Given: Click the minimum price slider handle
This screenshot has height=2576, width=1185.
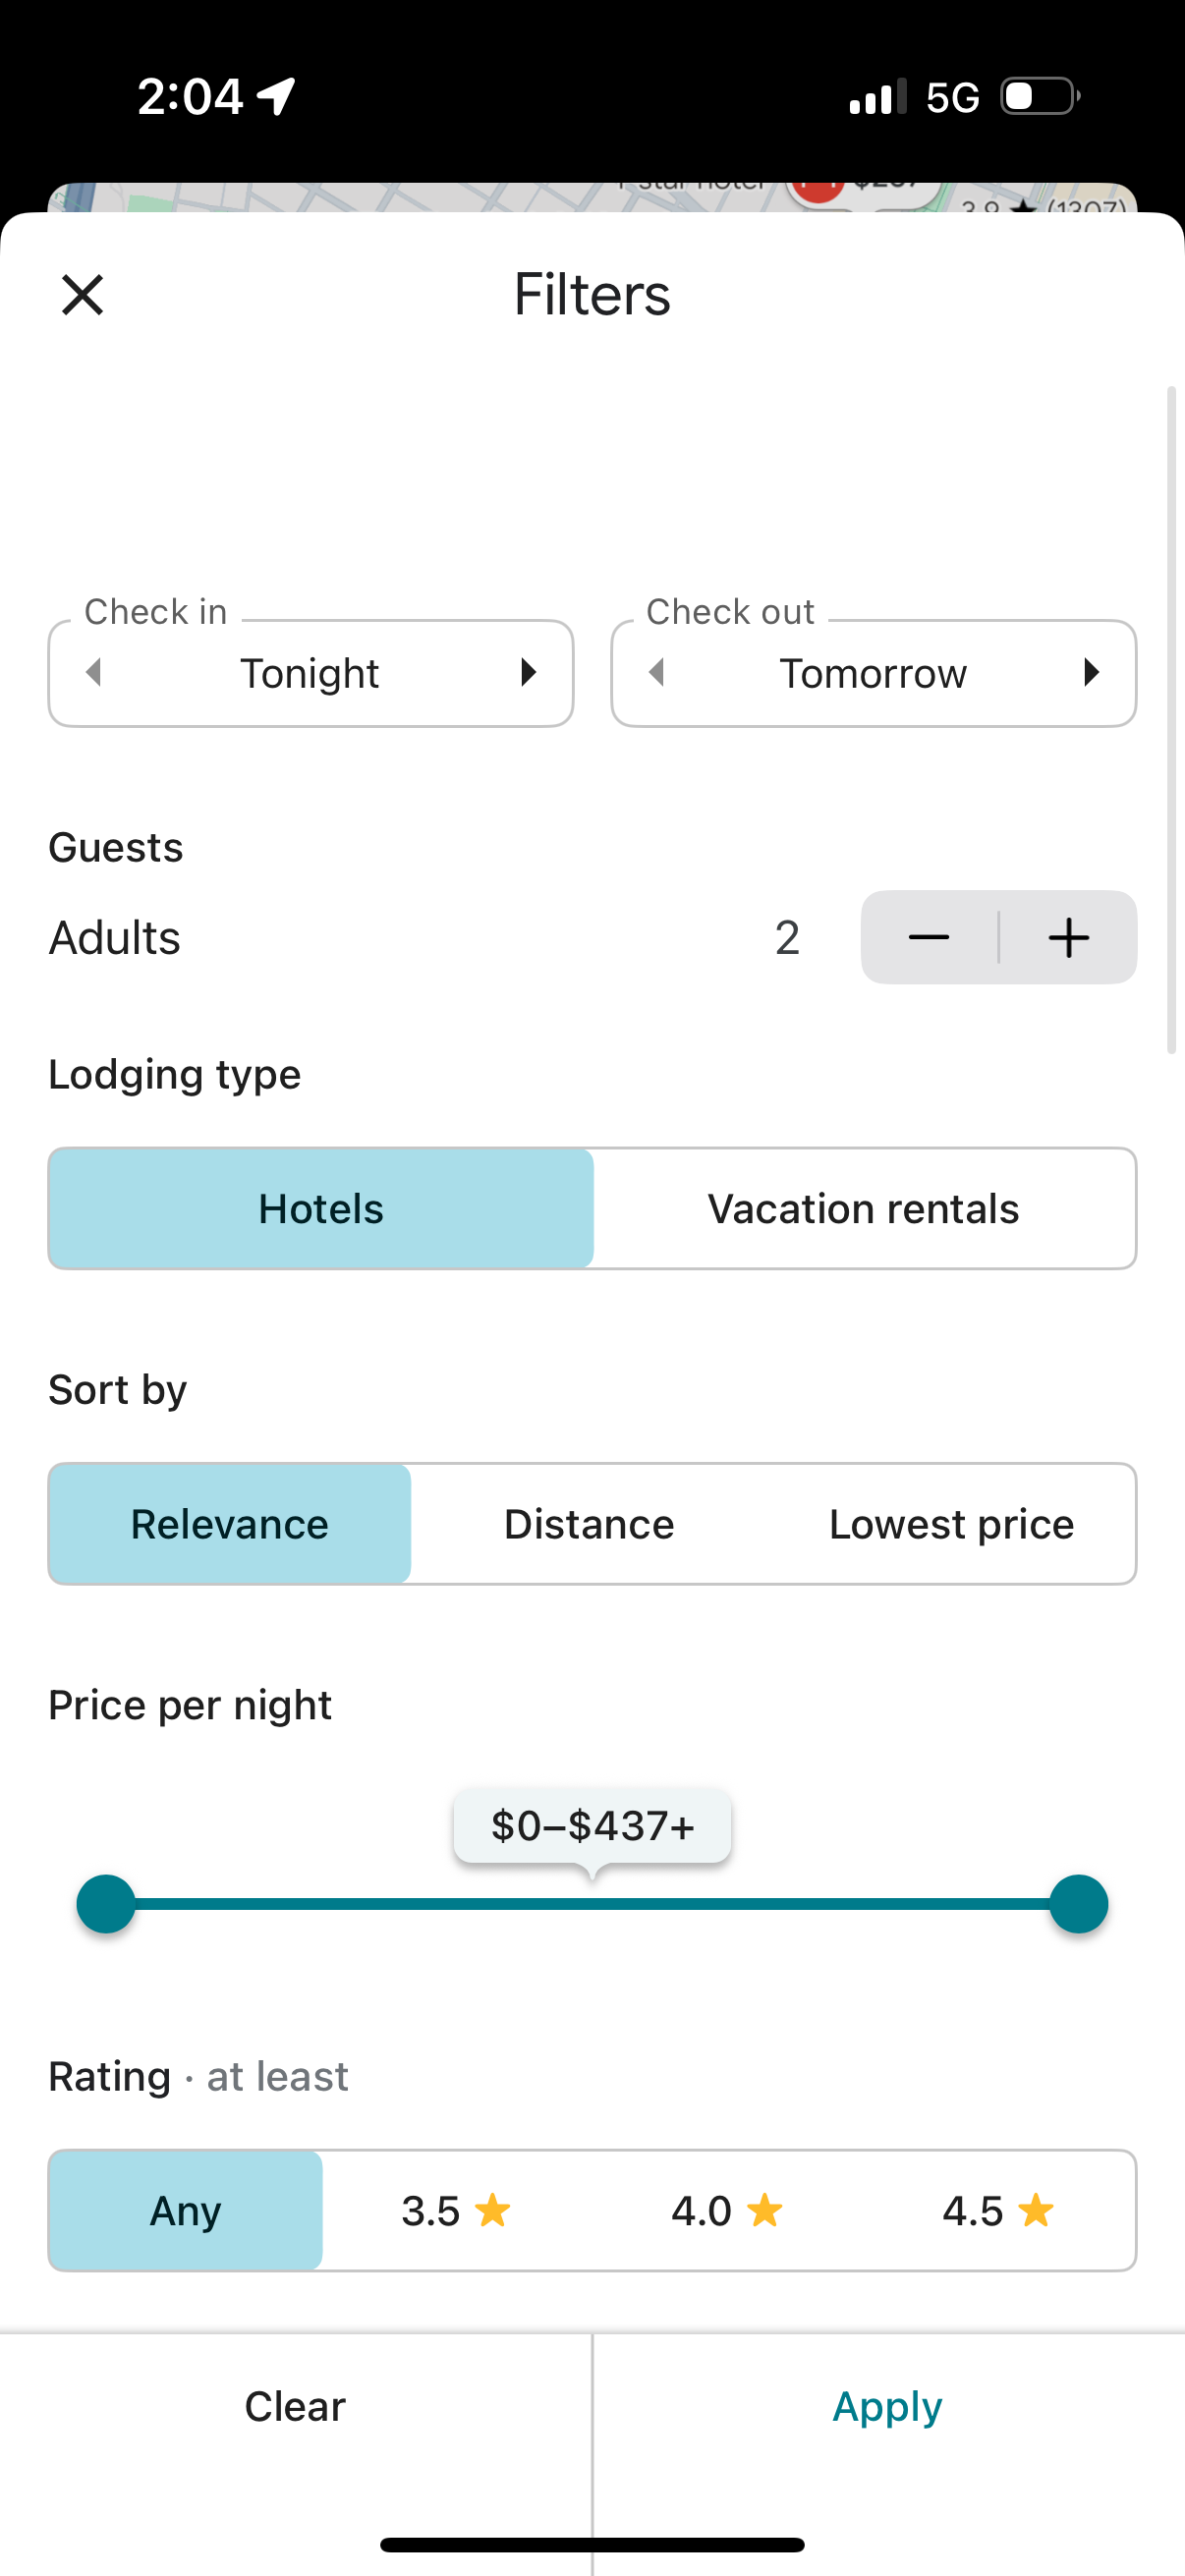Looking at the screenshot, I should point(106,1904).
